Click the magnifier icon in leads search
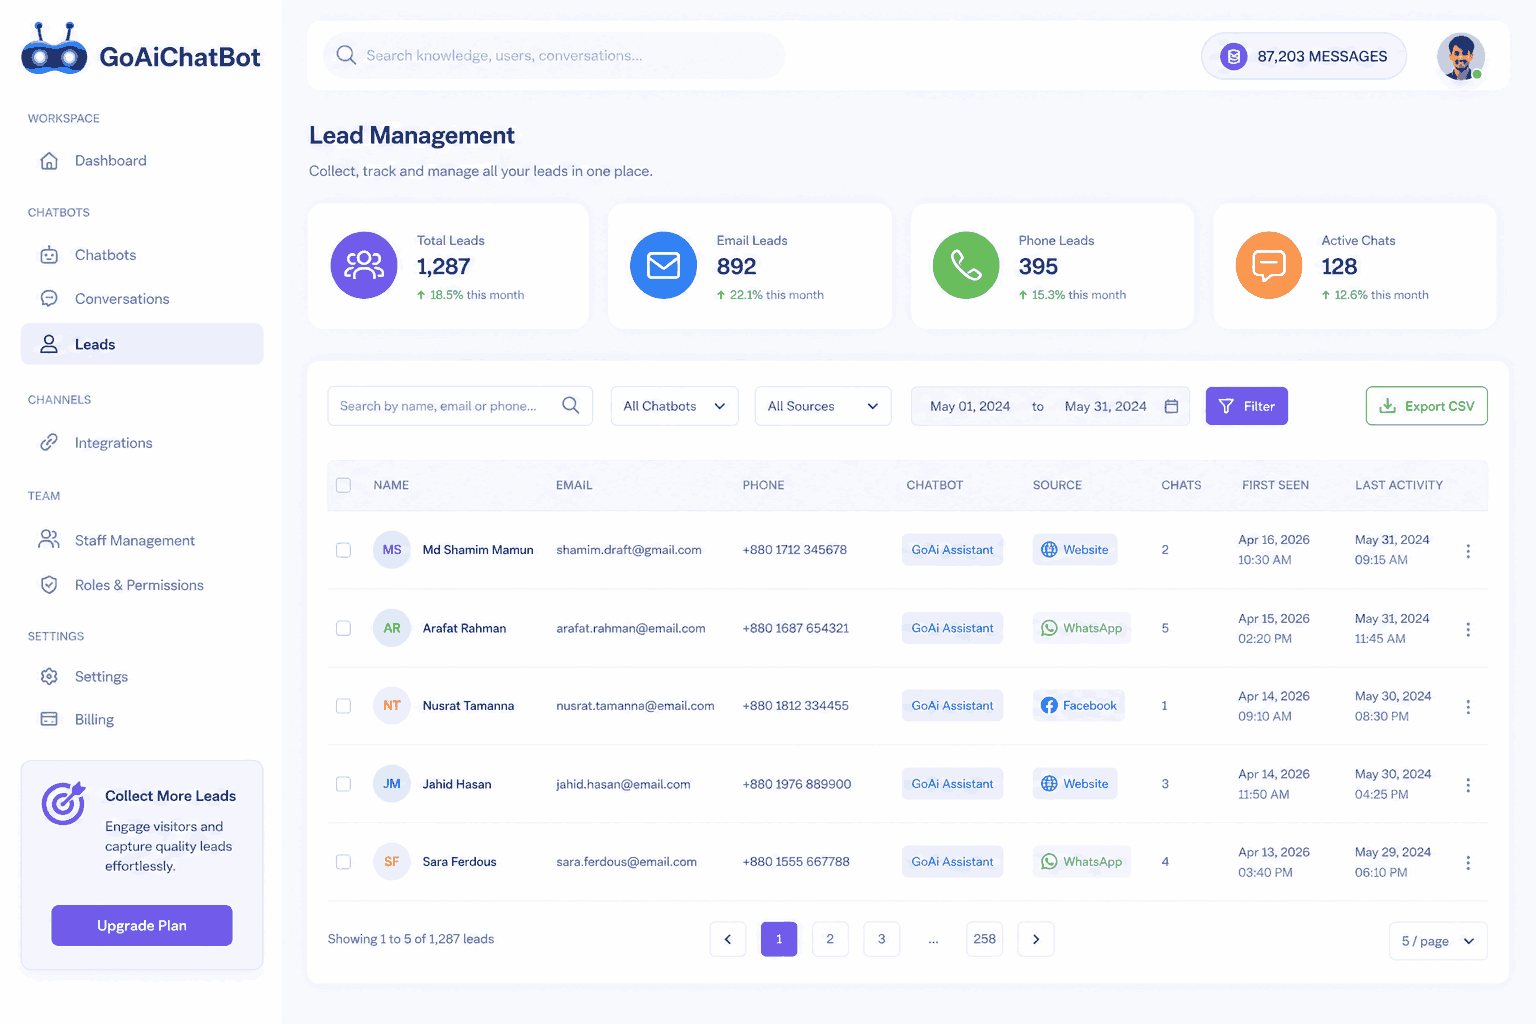The image size is (1536, 1024). [x=571, y=405]
